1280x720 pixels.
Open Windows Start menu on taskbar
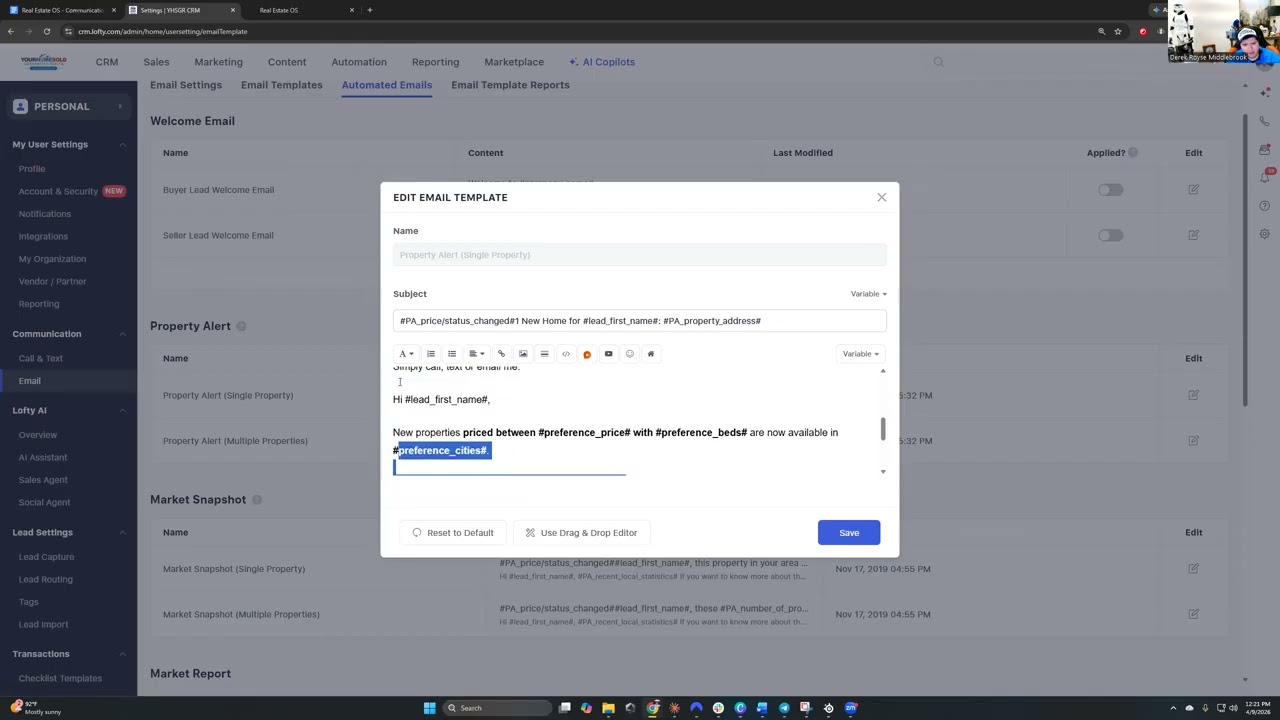(x=430, y=708)
